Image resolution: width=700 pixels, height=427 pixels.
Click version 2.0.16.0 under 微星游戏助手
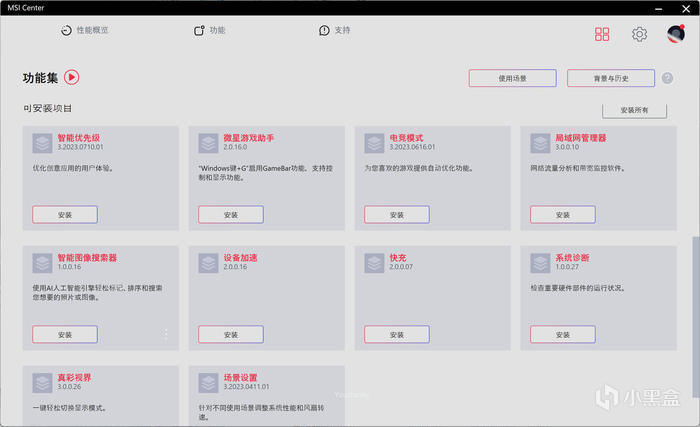[235, 147]
